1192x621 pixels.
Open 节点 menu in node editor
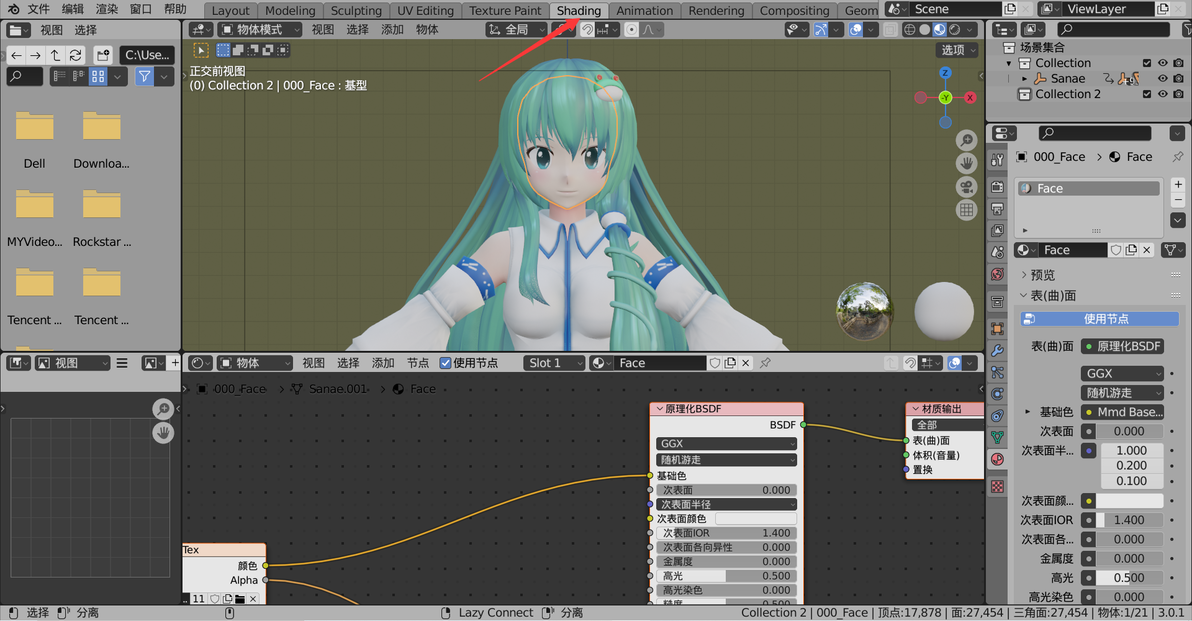(x=417, y=363)
